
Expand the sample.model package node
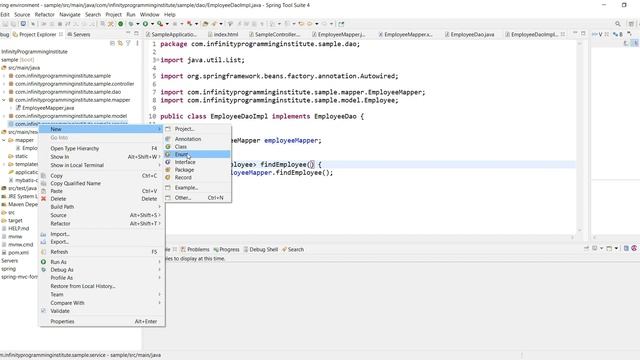[x=4, y=116]
